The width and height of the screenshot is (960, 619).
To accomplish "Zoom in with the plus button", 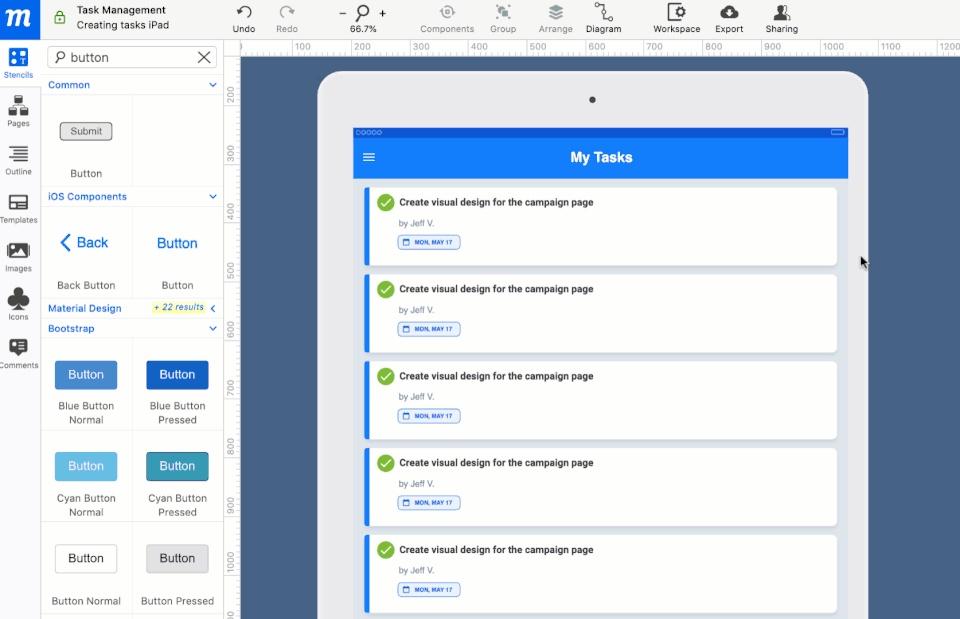I will 383,13.
